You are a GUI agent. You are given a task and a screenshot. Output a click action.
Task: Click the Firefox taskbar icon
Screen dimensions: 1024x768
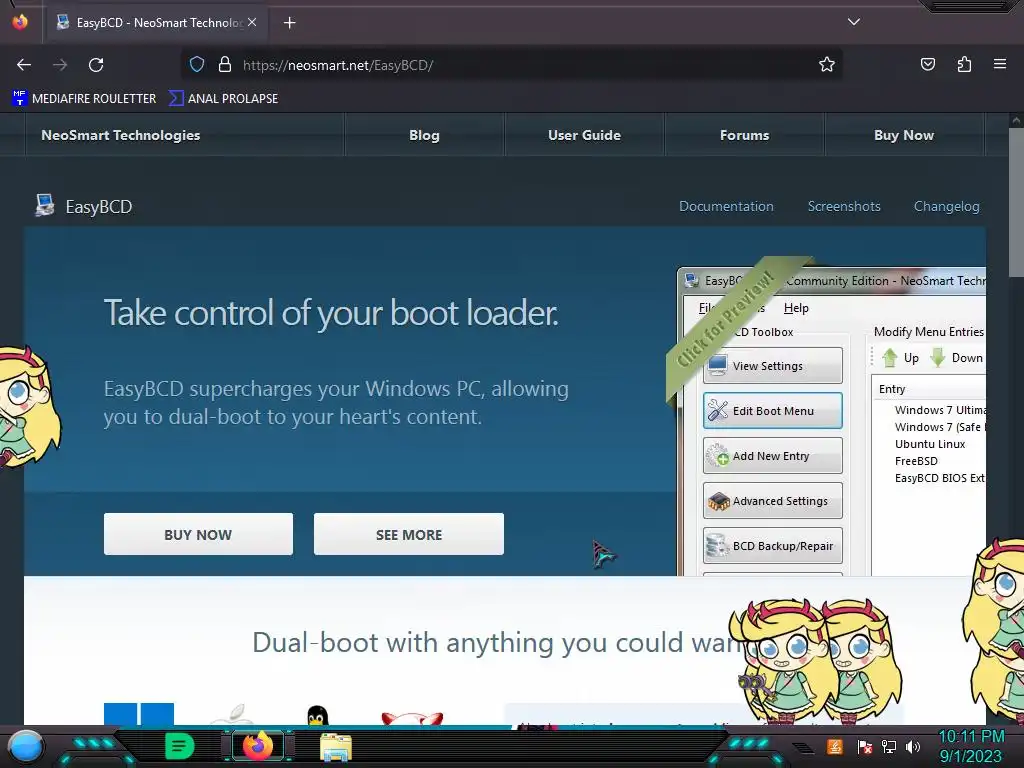257,746
